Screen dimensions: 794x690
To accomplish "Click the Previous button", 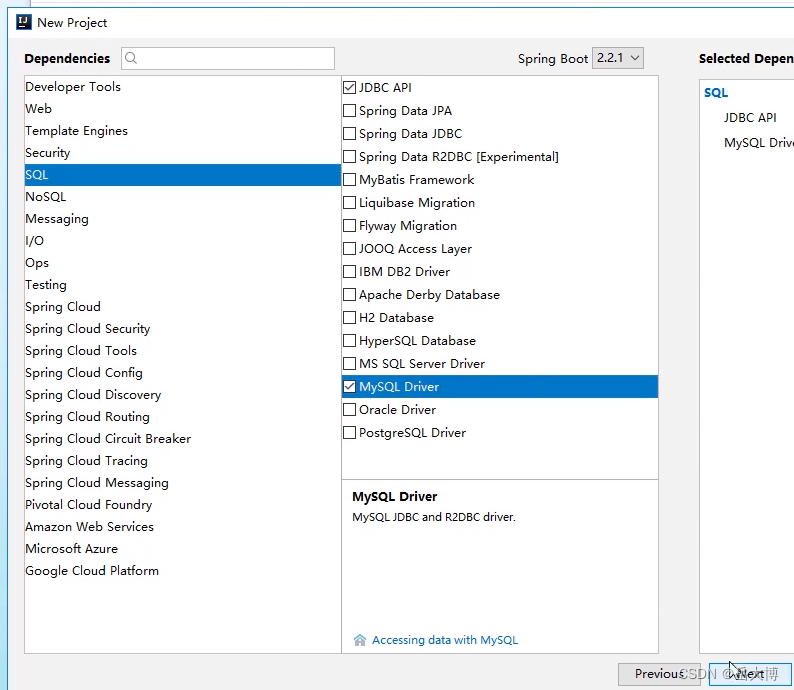I will (659, 674).
